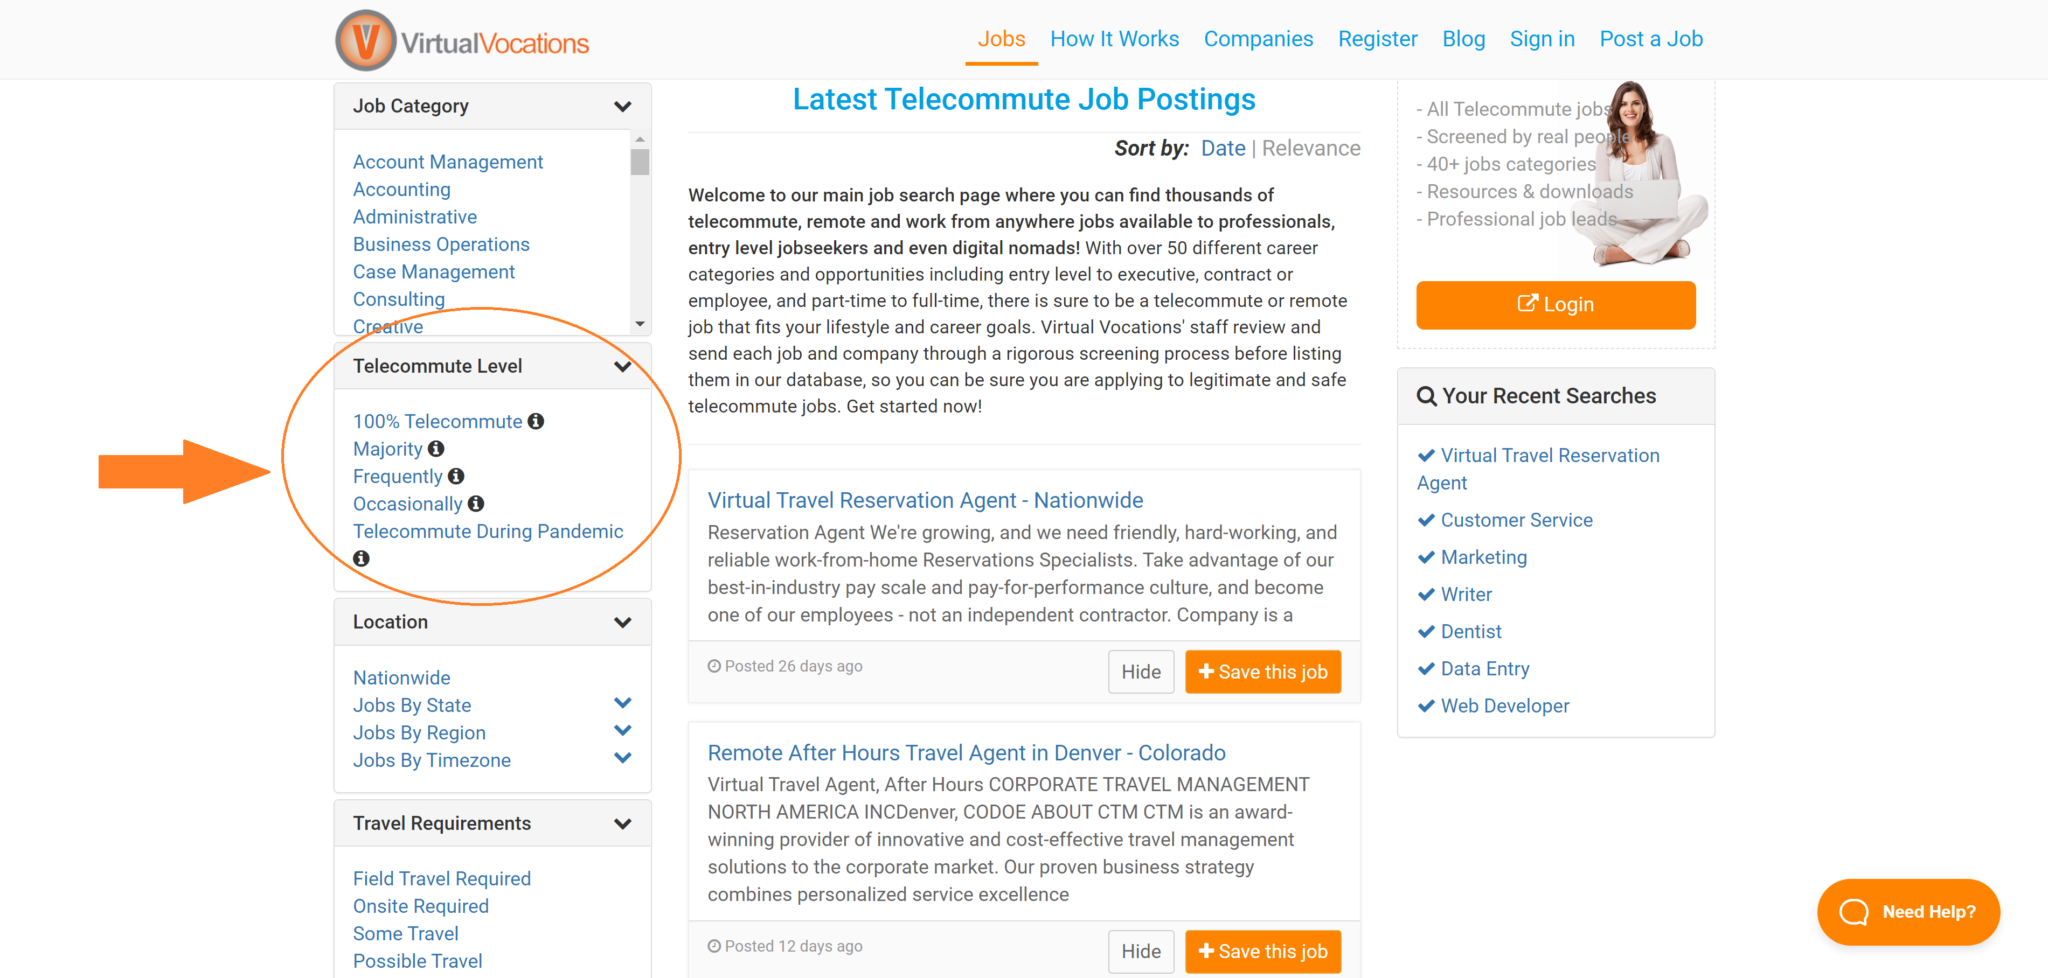Open the Blog nav item

tap(1463, 39)
